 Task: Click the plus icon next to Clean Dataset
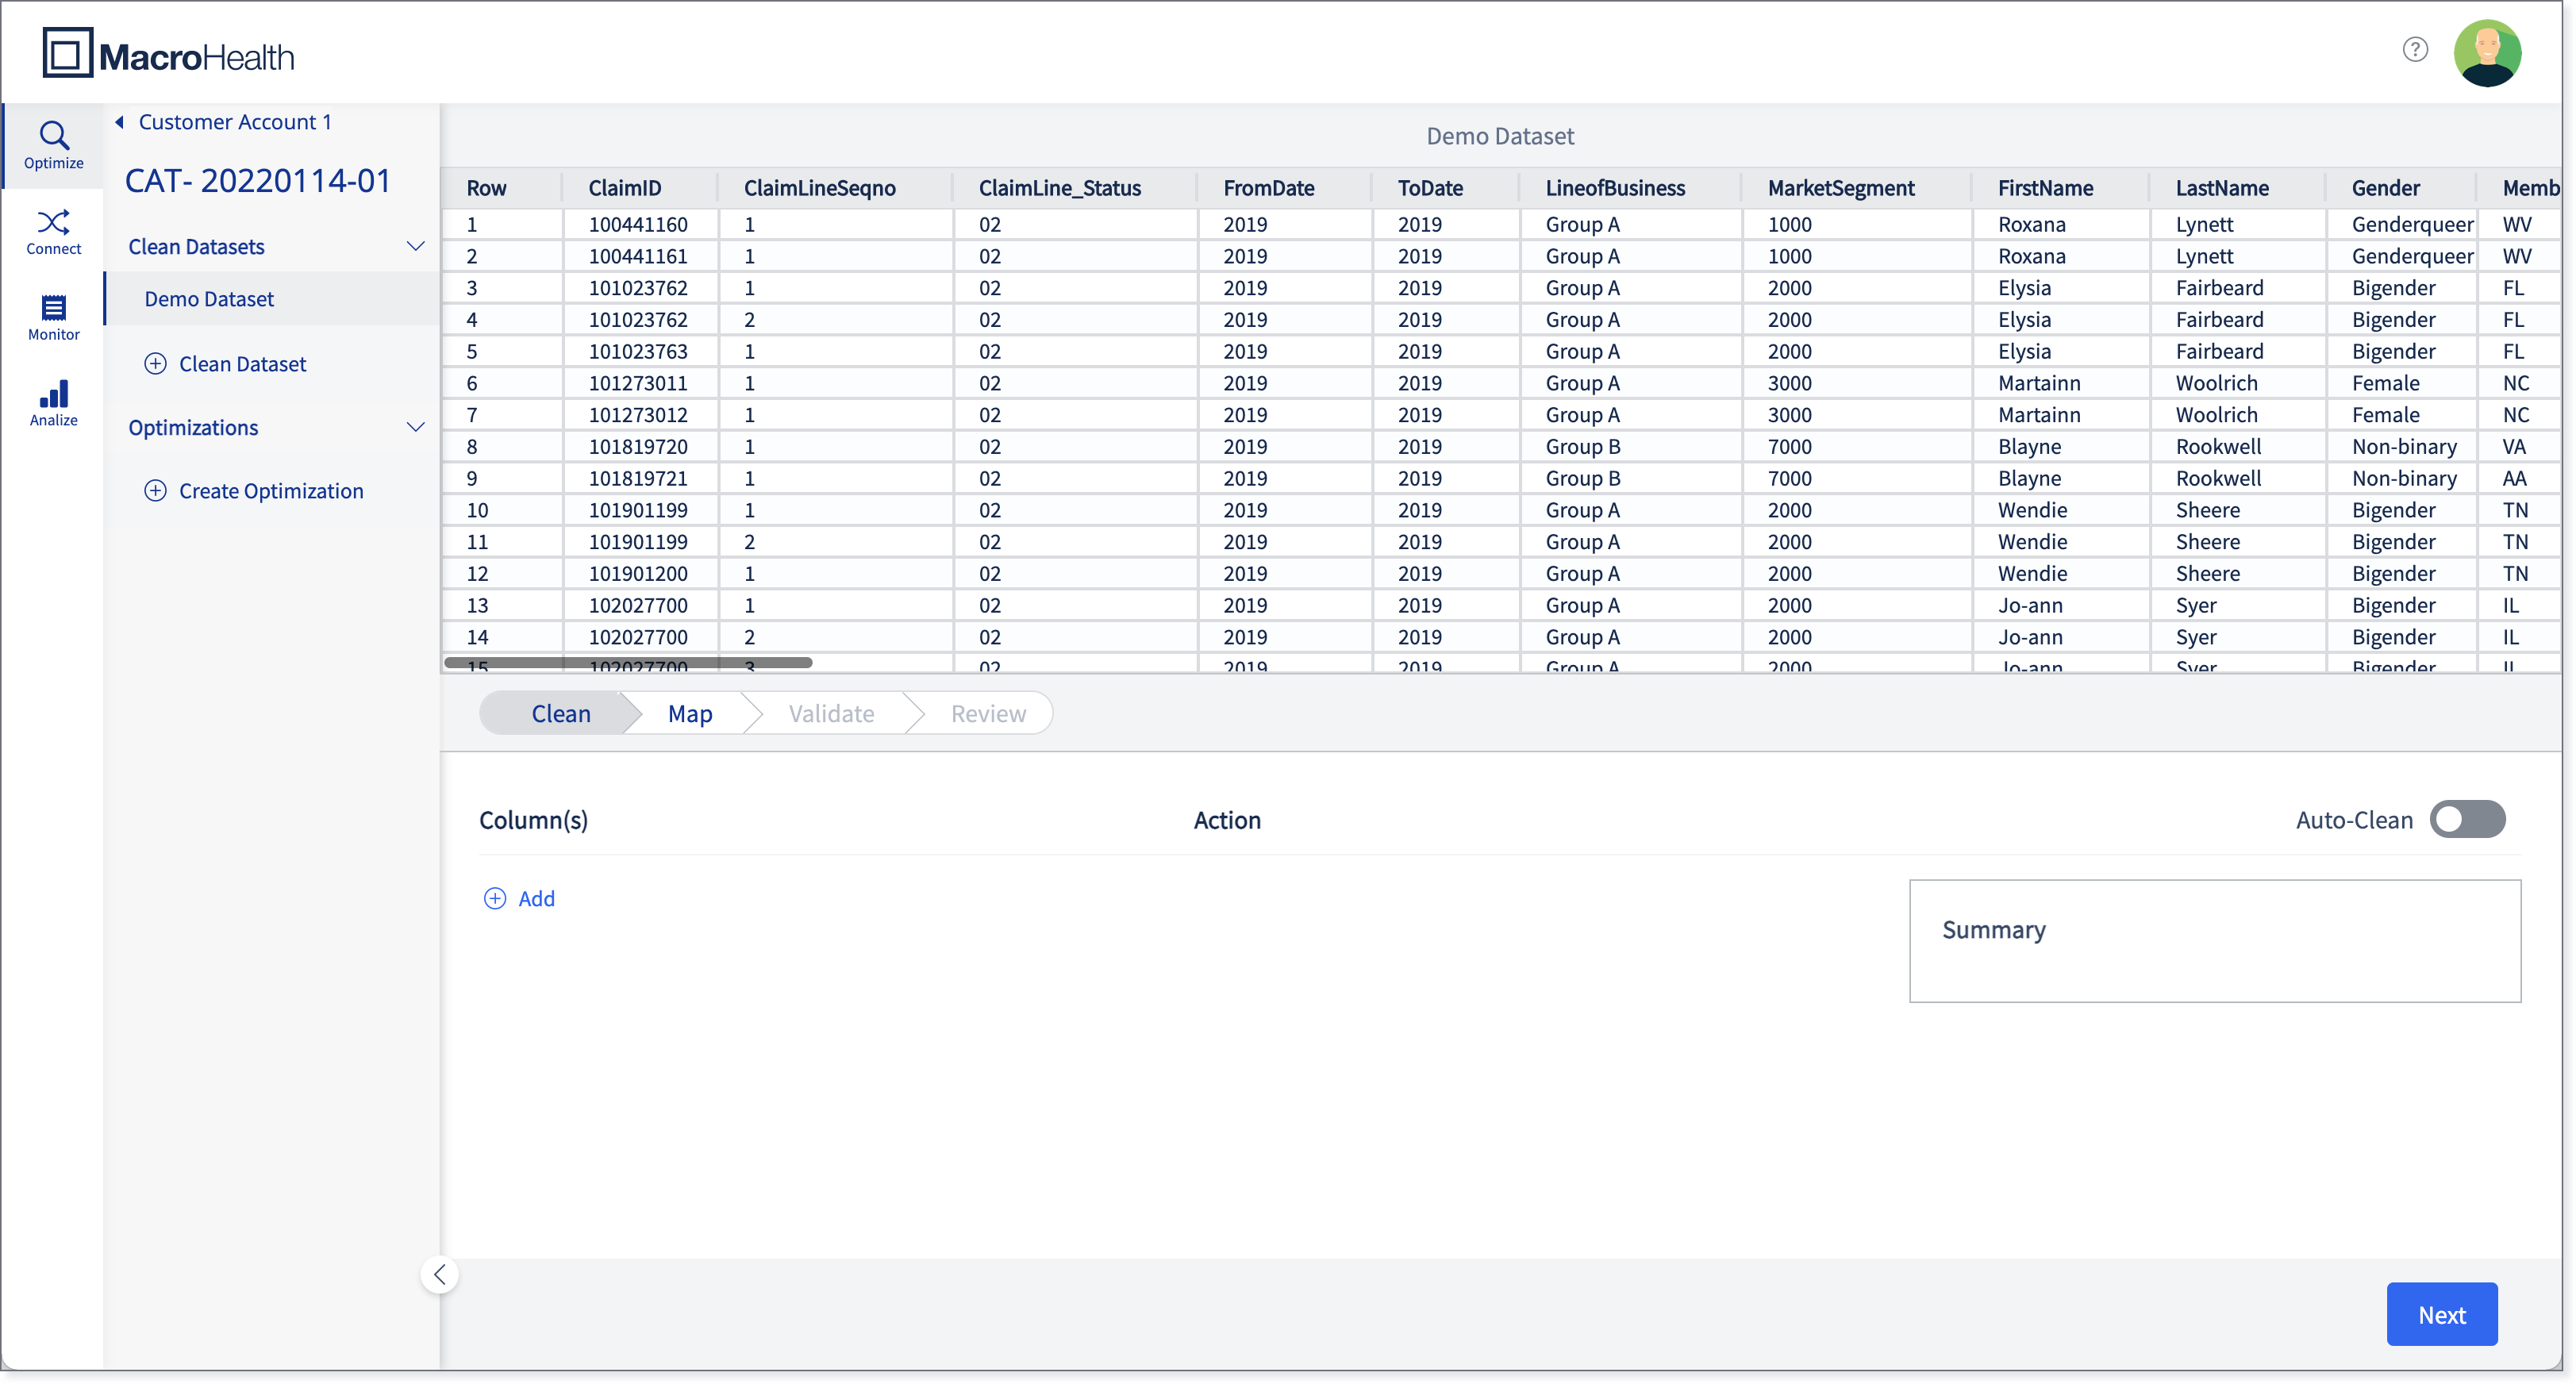(155, 364)
